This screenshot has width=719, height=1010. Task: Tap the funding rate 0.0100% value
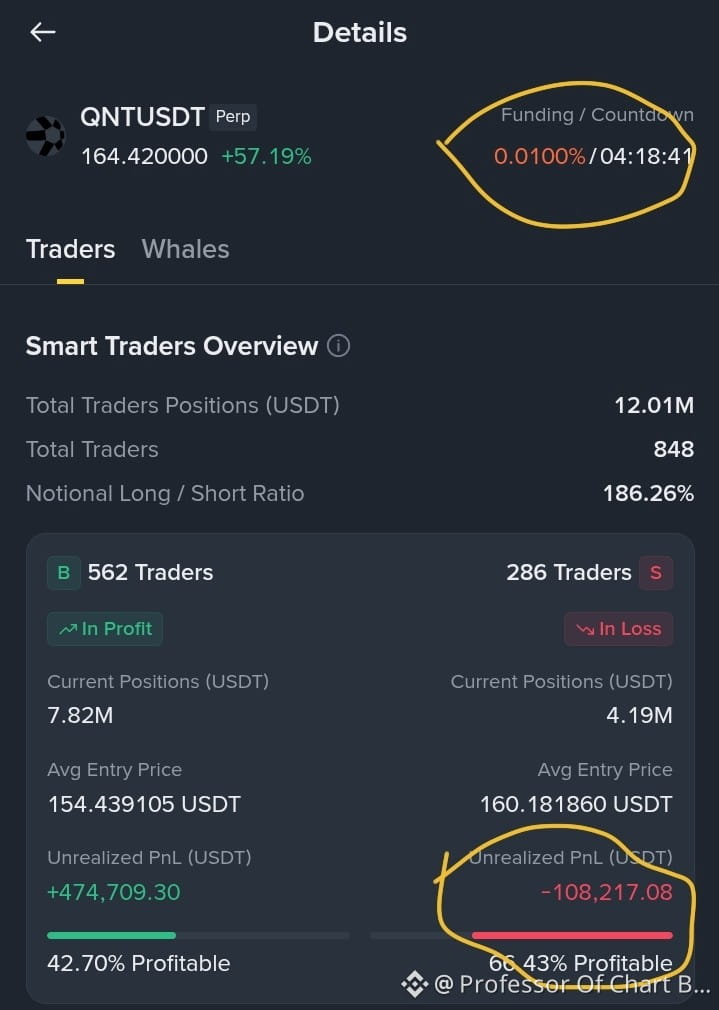[539, 156]
